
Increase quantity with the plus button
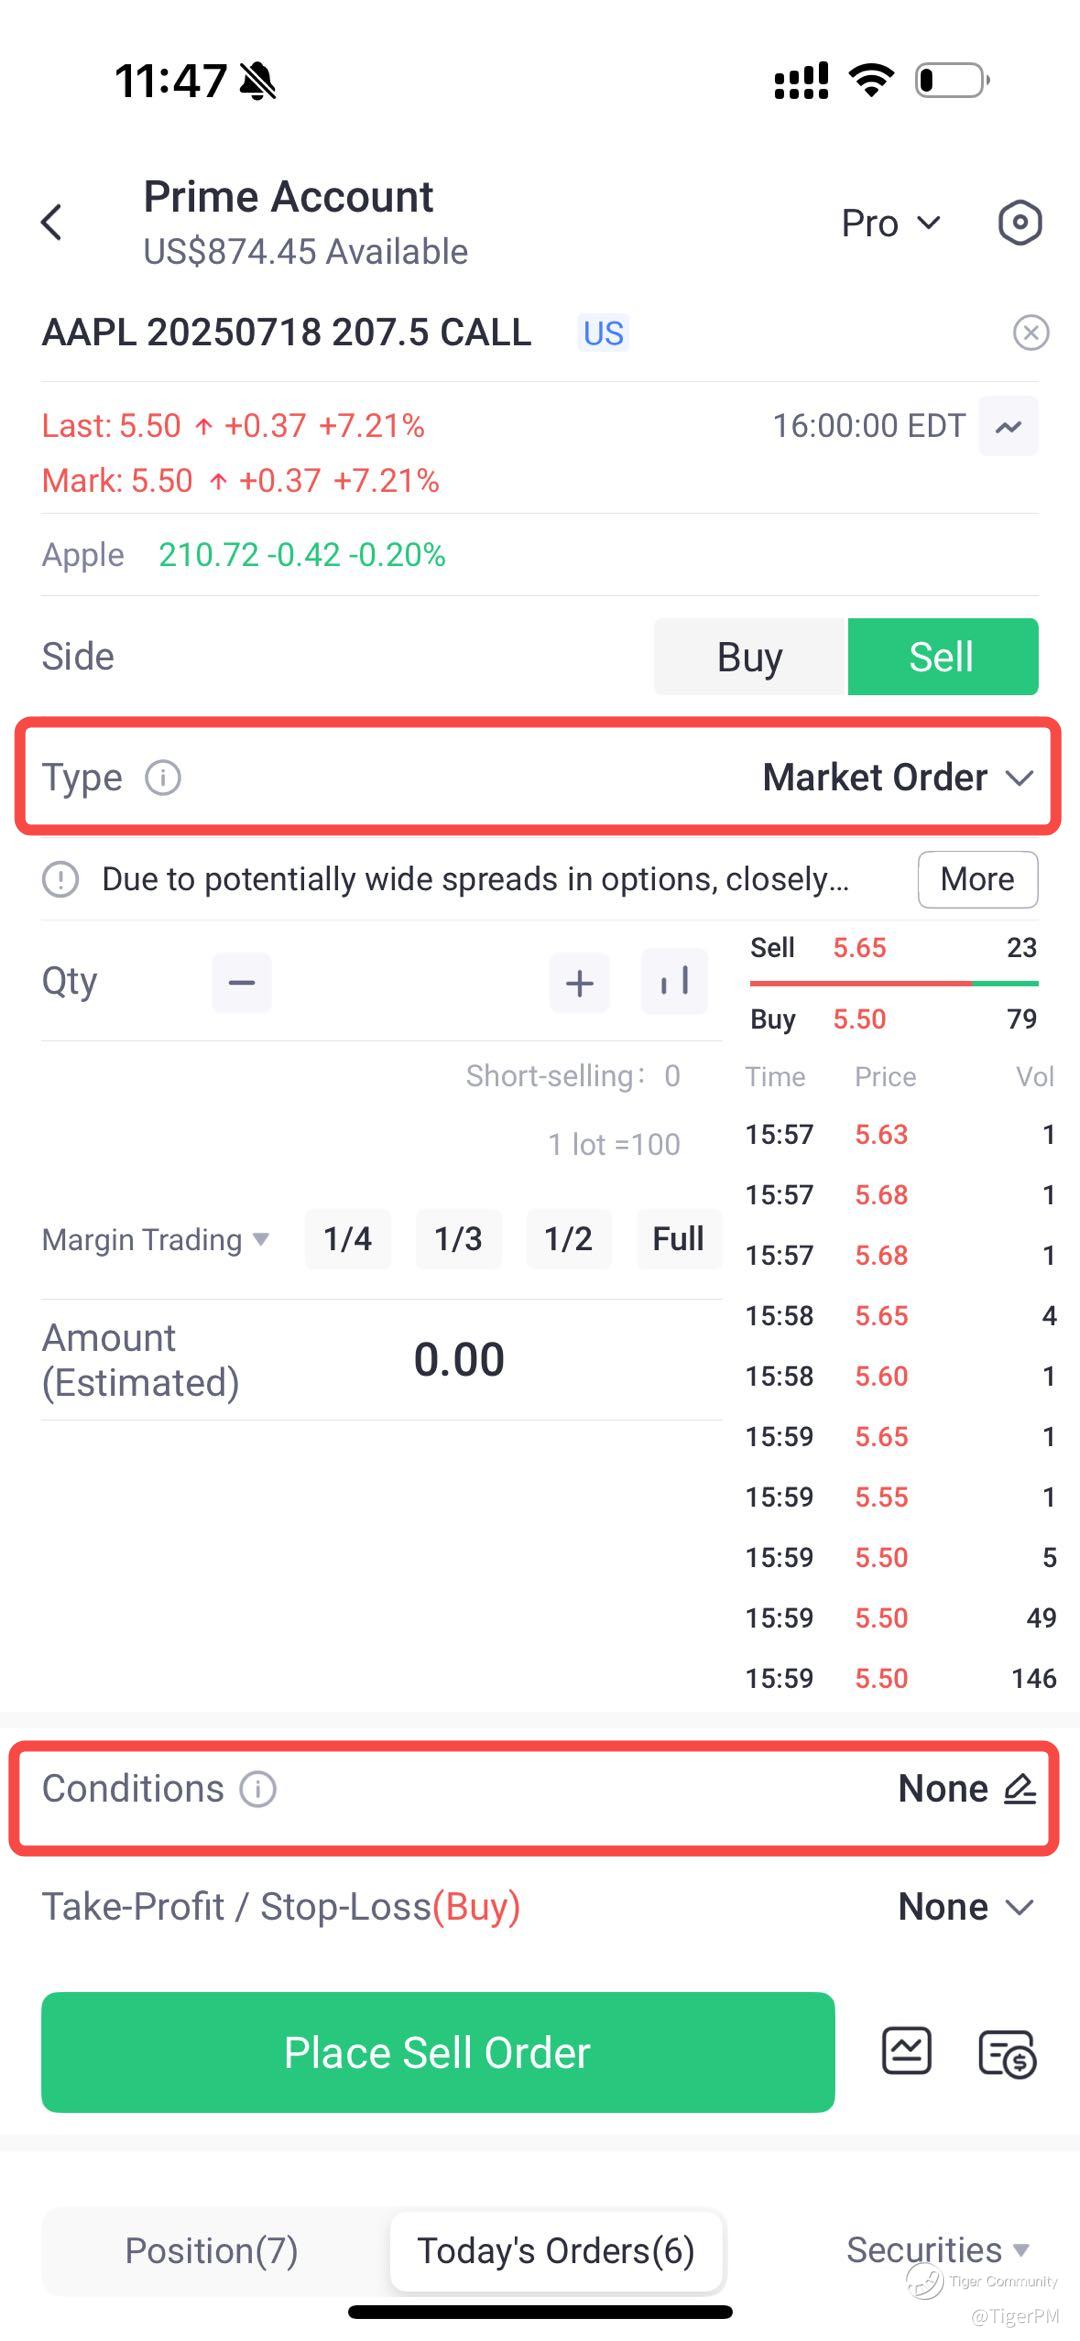[580, 983]
